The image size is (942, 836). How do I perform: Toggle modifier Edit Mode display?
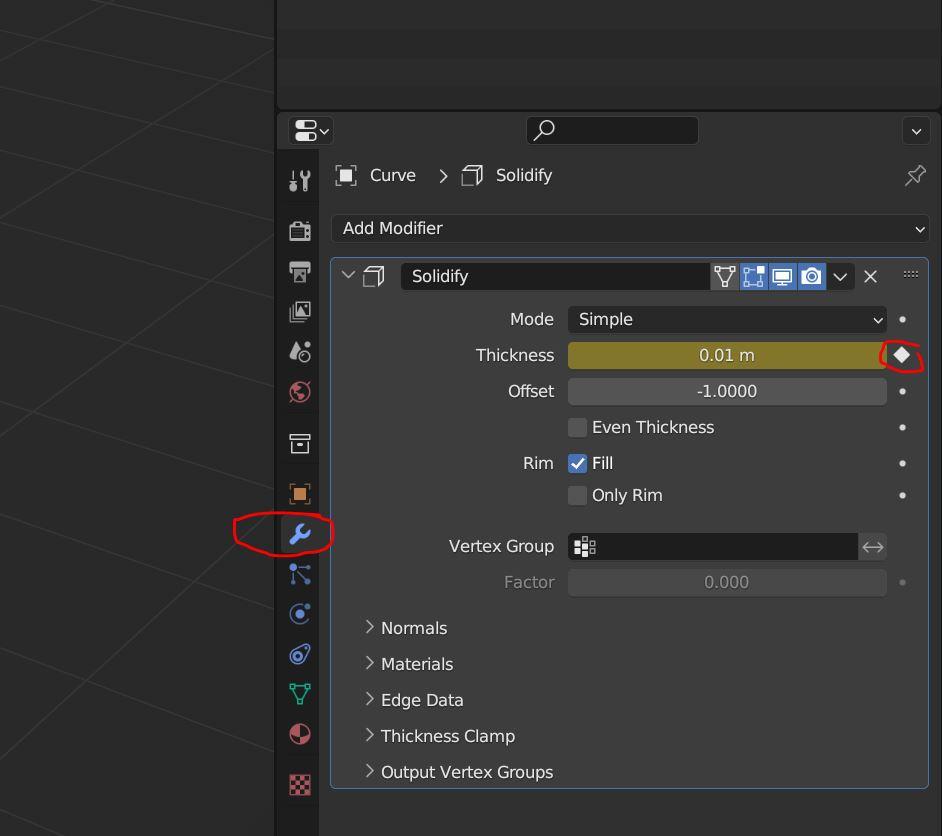753,276
